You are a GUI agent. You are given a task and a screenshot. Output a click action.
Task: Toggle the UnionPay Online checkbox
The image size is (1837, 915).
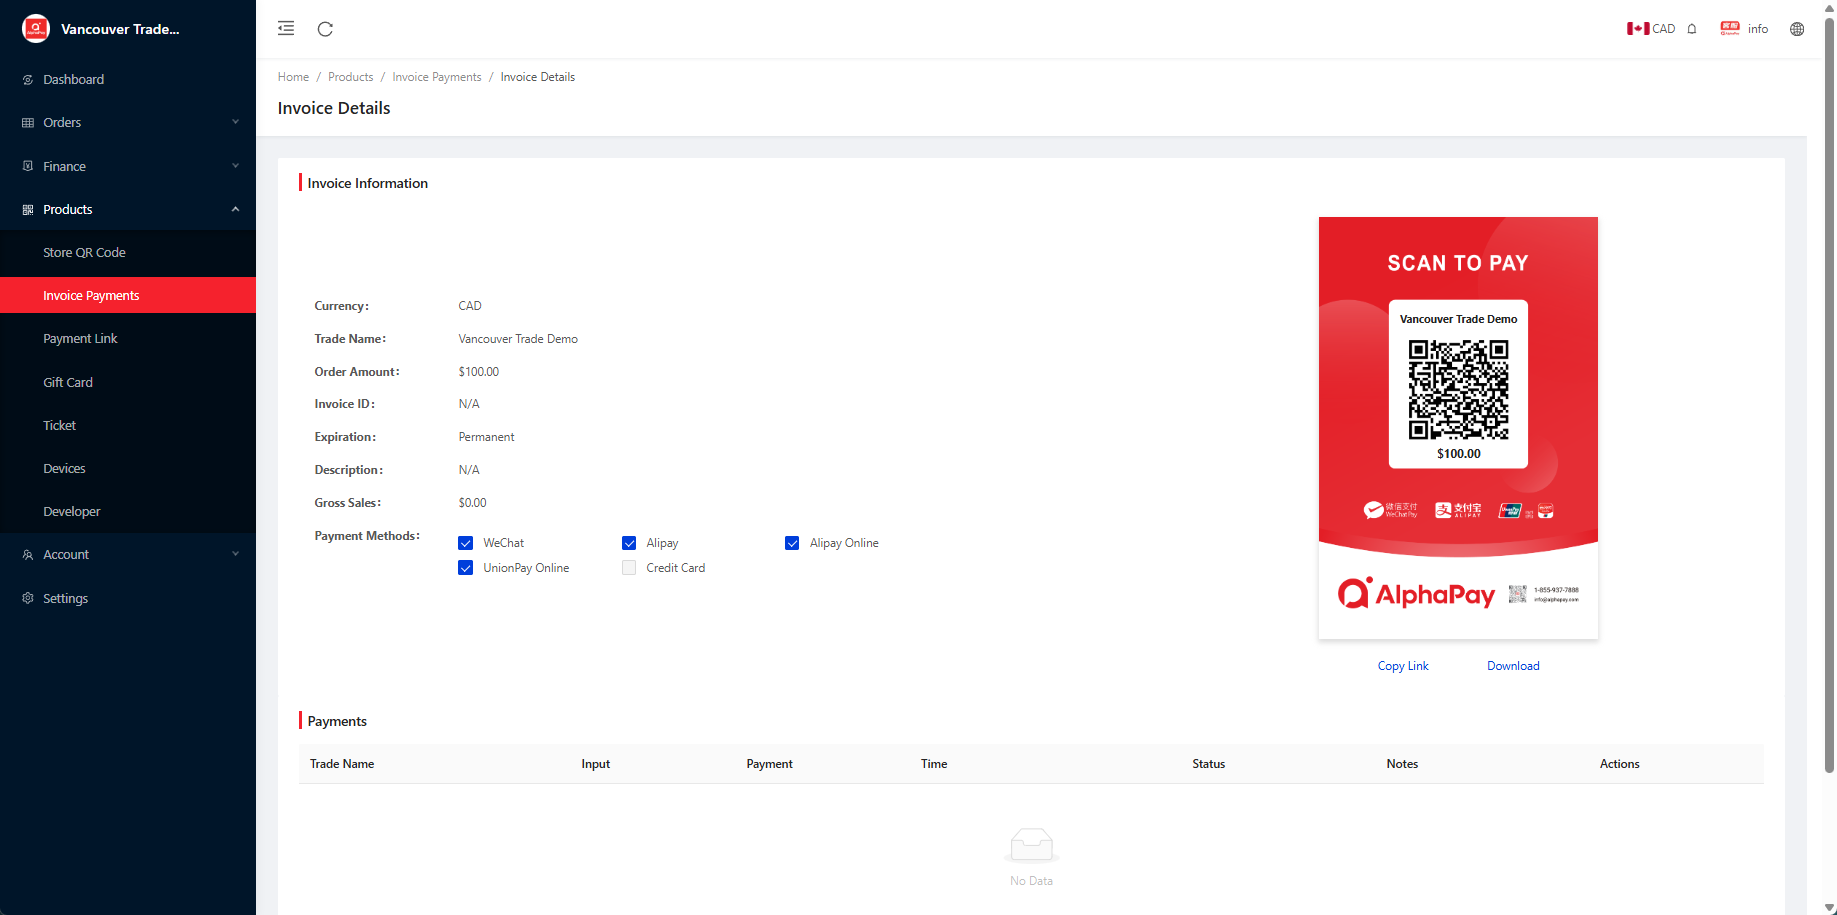[x=466, y=568]
